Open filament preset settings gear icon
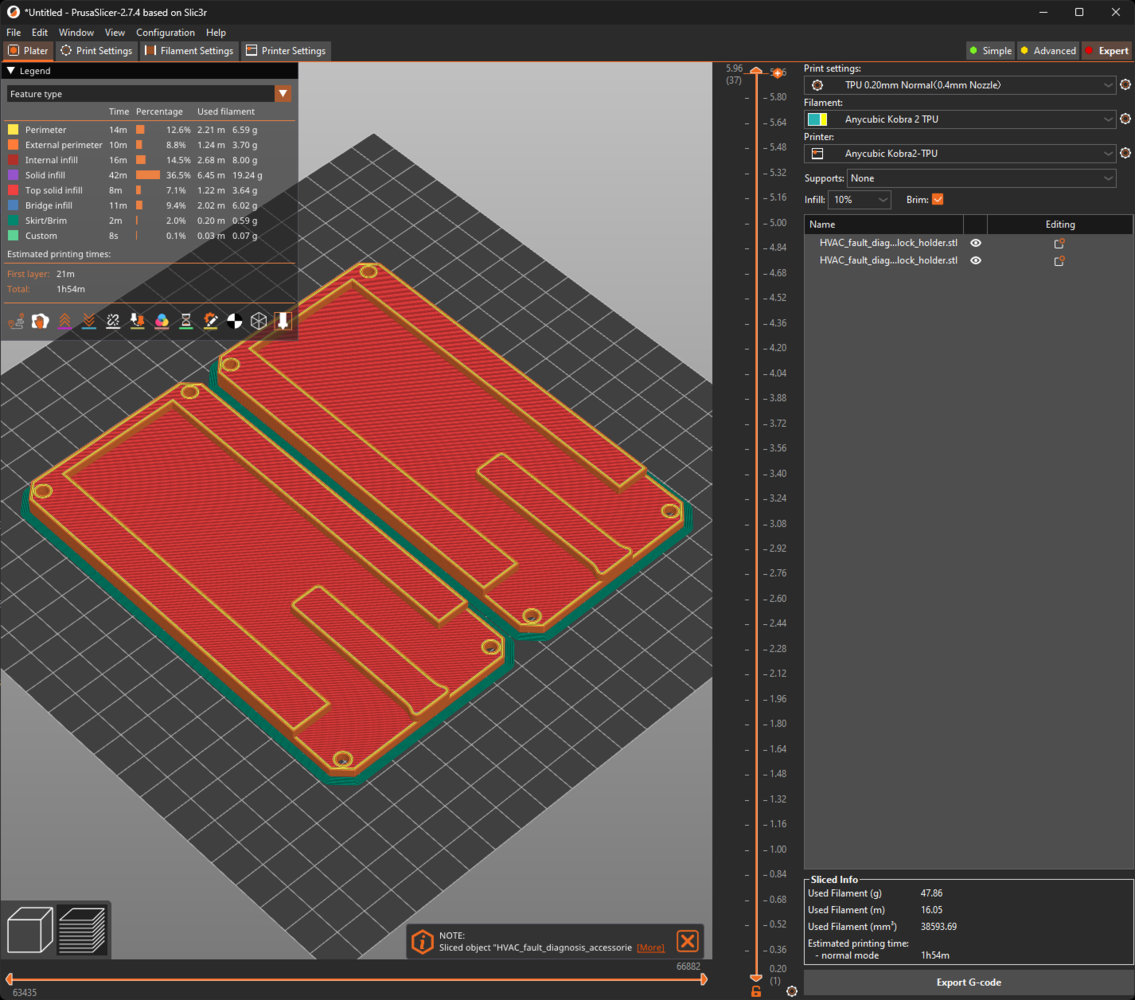This screenshot has width=1135, height=1000. (1125, 120)
